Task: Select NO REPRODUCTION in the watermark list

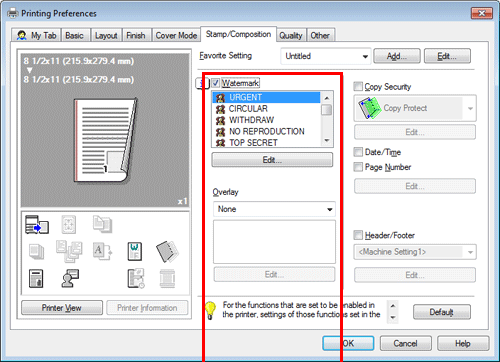Action: pos(267,131)
